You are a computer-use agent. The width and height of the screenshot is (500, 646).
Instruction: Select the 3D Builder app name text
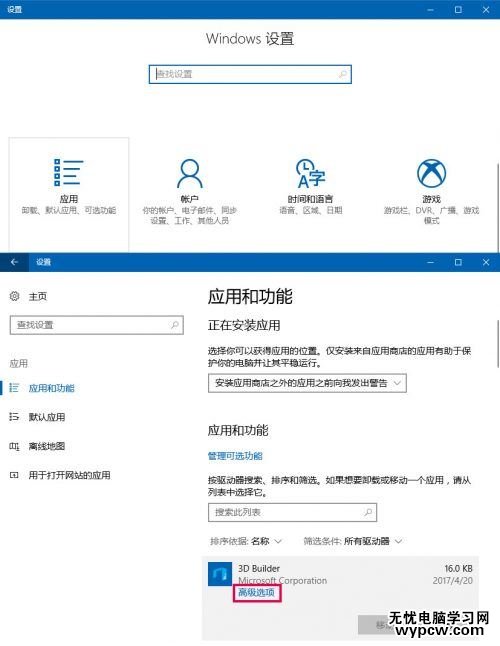click(259, 569)
